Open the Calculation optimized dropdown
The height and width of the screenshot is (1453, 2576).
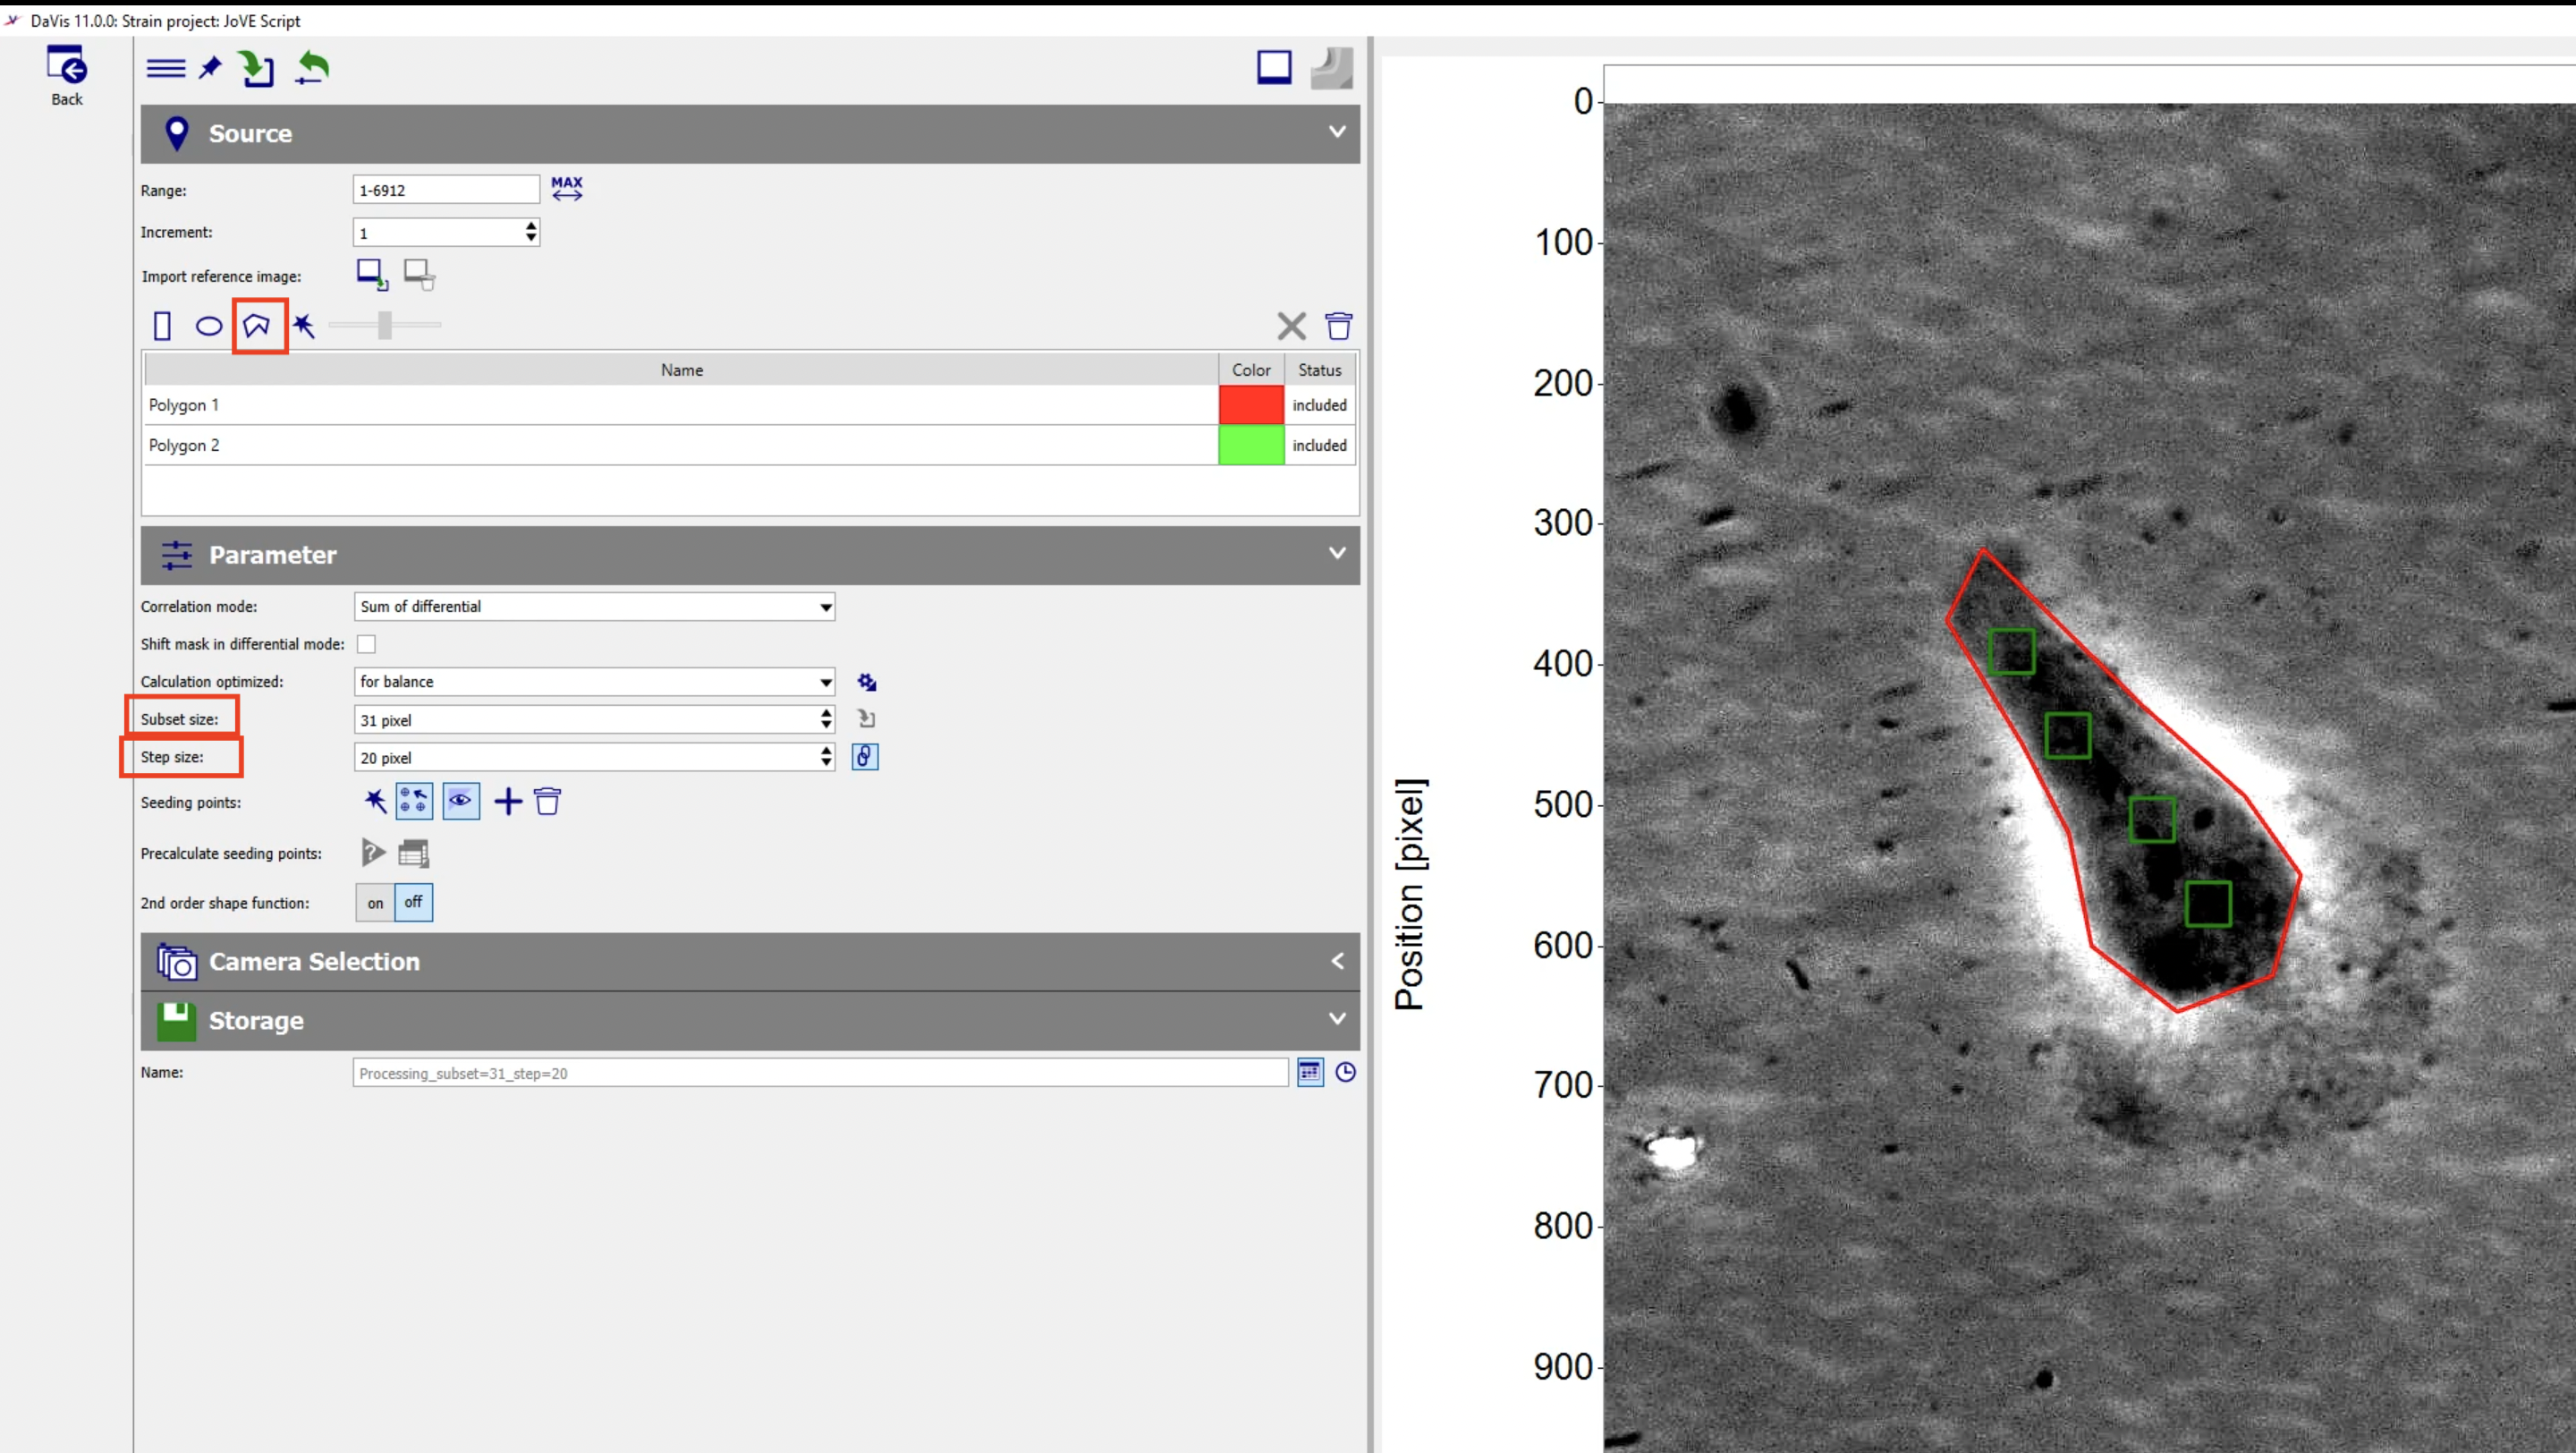pyautogui.click(x=594, y=682)
